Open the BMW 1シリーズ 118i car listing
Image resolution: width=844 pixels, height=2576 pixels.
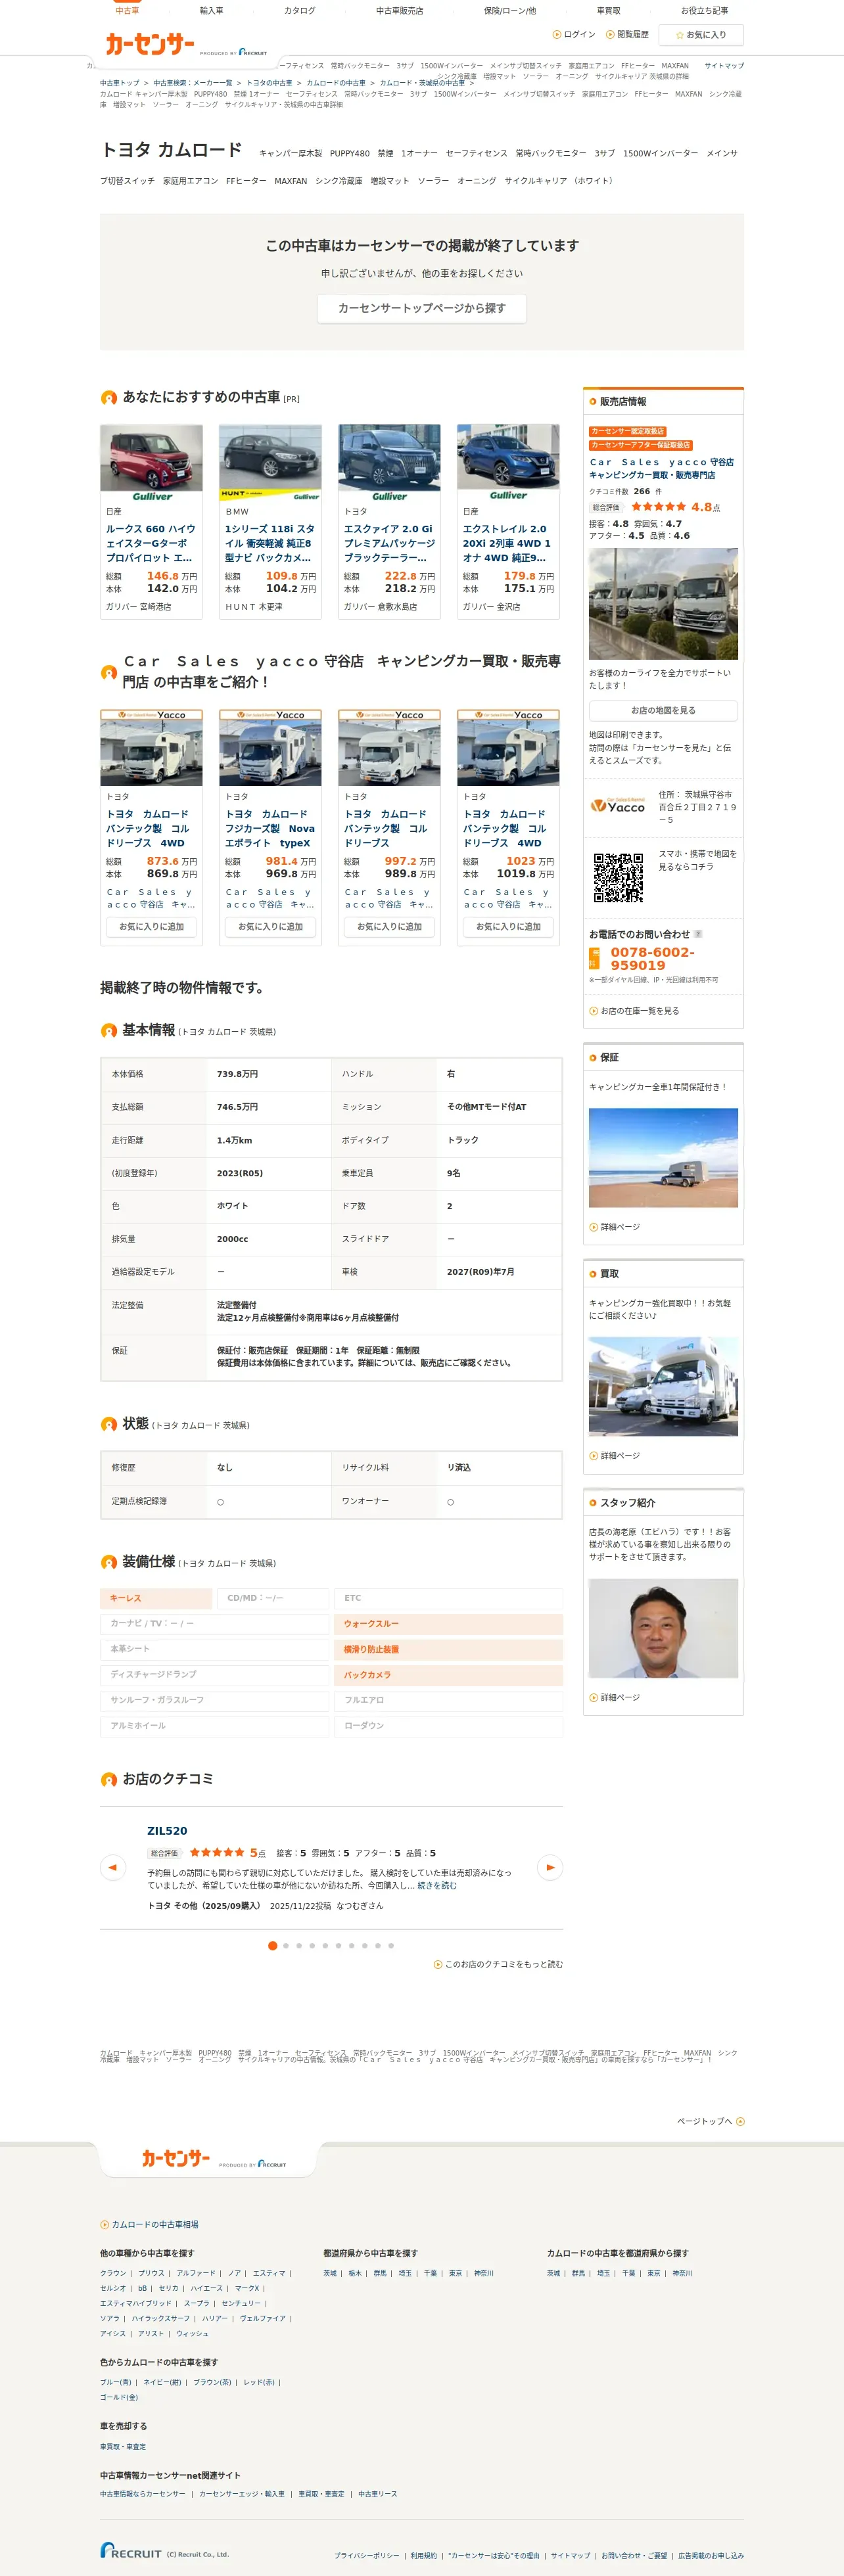point(270,543)
